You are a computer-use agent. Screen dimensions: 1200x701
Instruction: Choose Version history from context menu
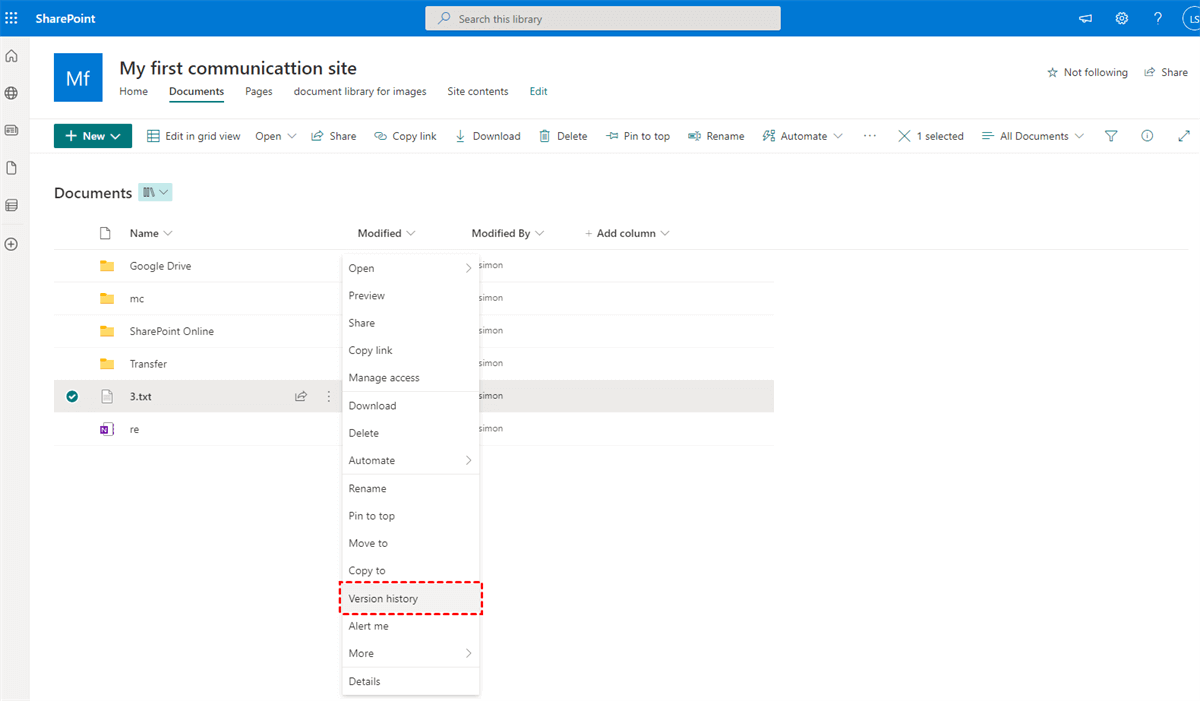coord(383,599)
